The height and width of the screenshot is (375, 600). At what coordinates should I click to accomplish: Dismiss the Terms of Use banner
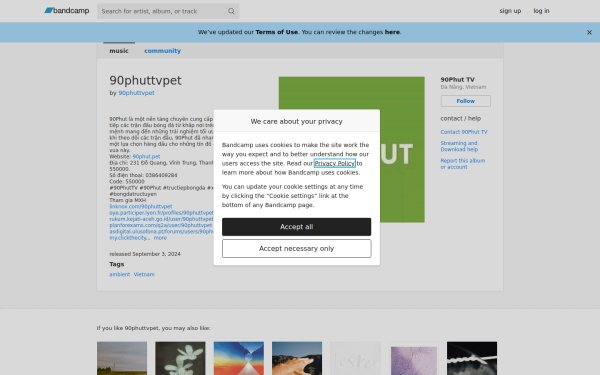(x=589, y=33)
